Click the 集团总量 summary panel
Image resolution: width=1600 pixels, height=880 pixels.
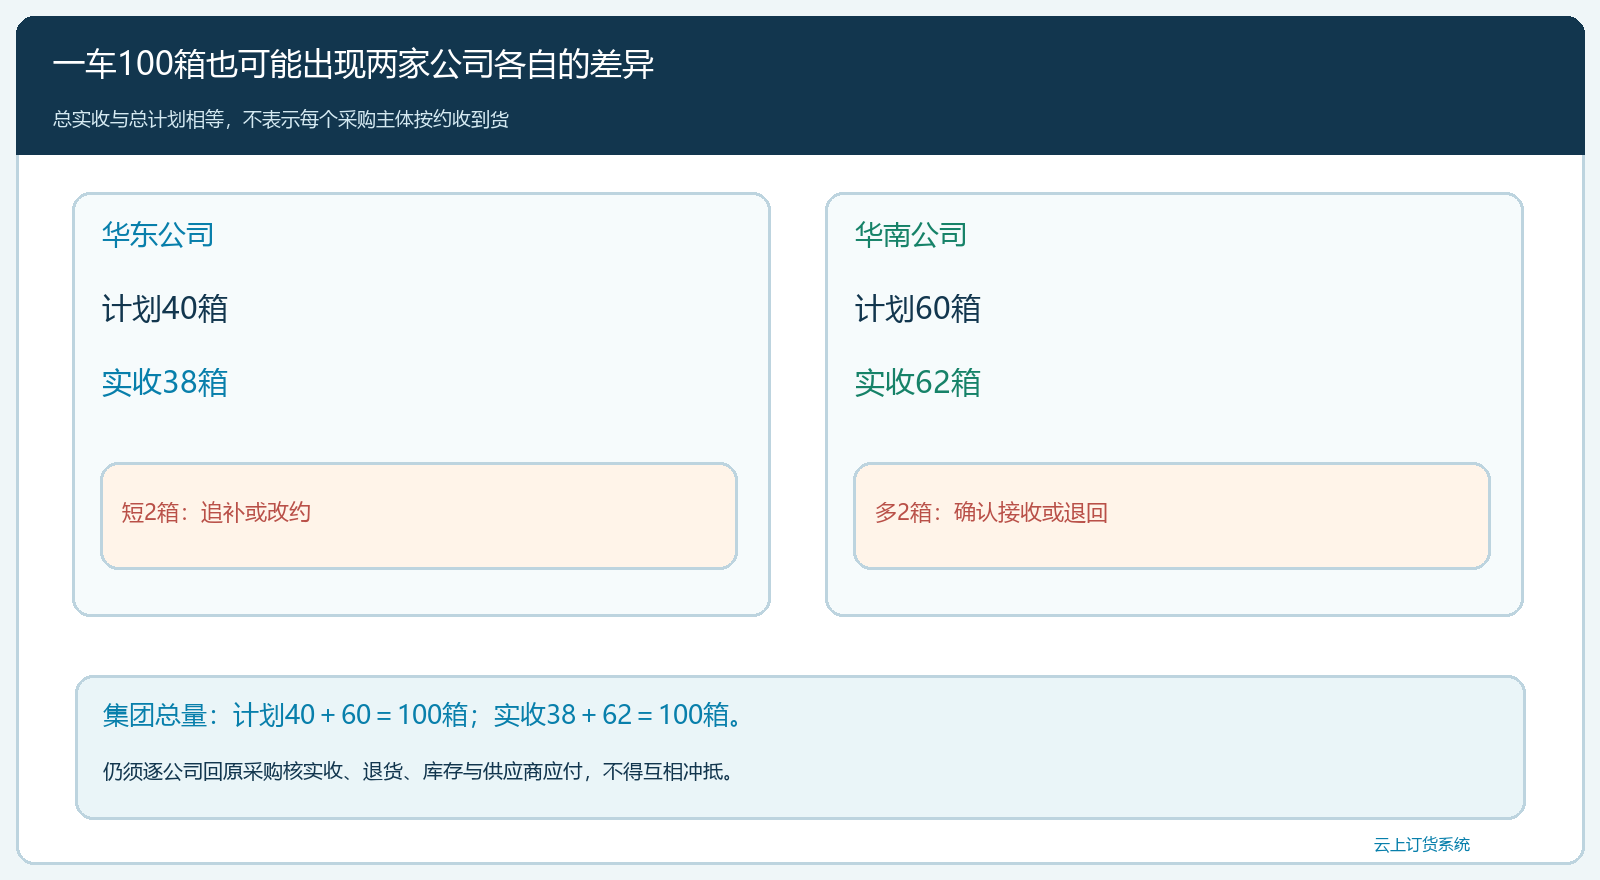[x=800, y=748]
